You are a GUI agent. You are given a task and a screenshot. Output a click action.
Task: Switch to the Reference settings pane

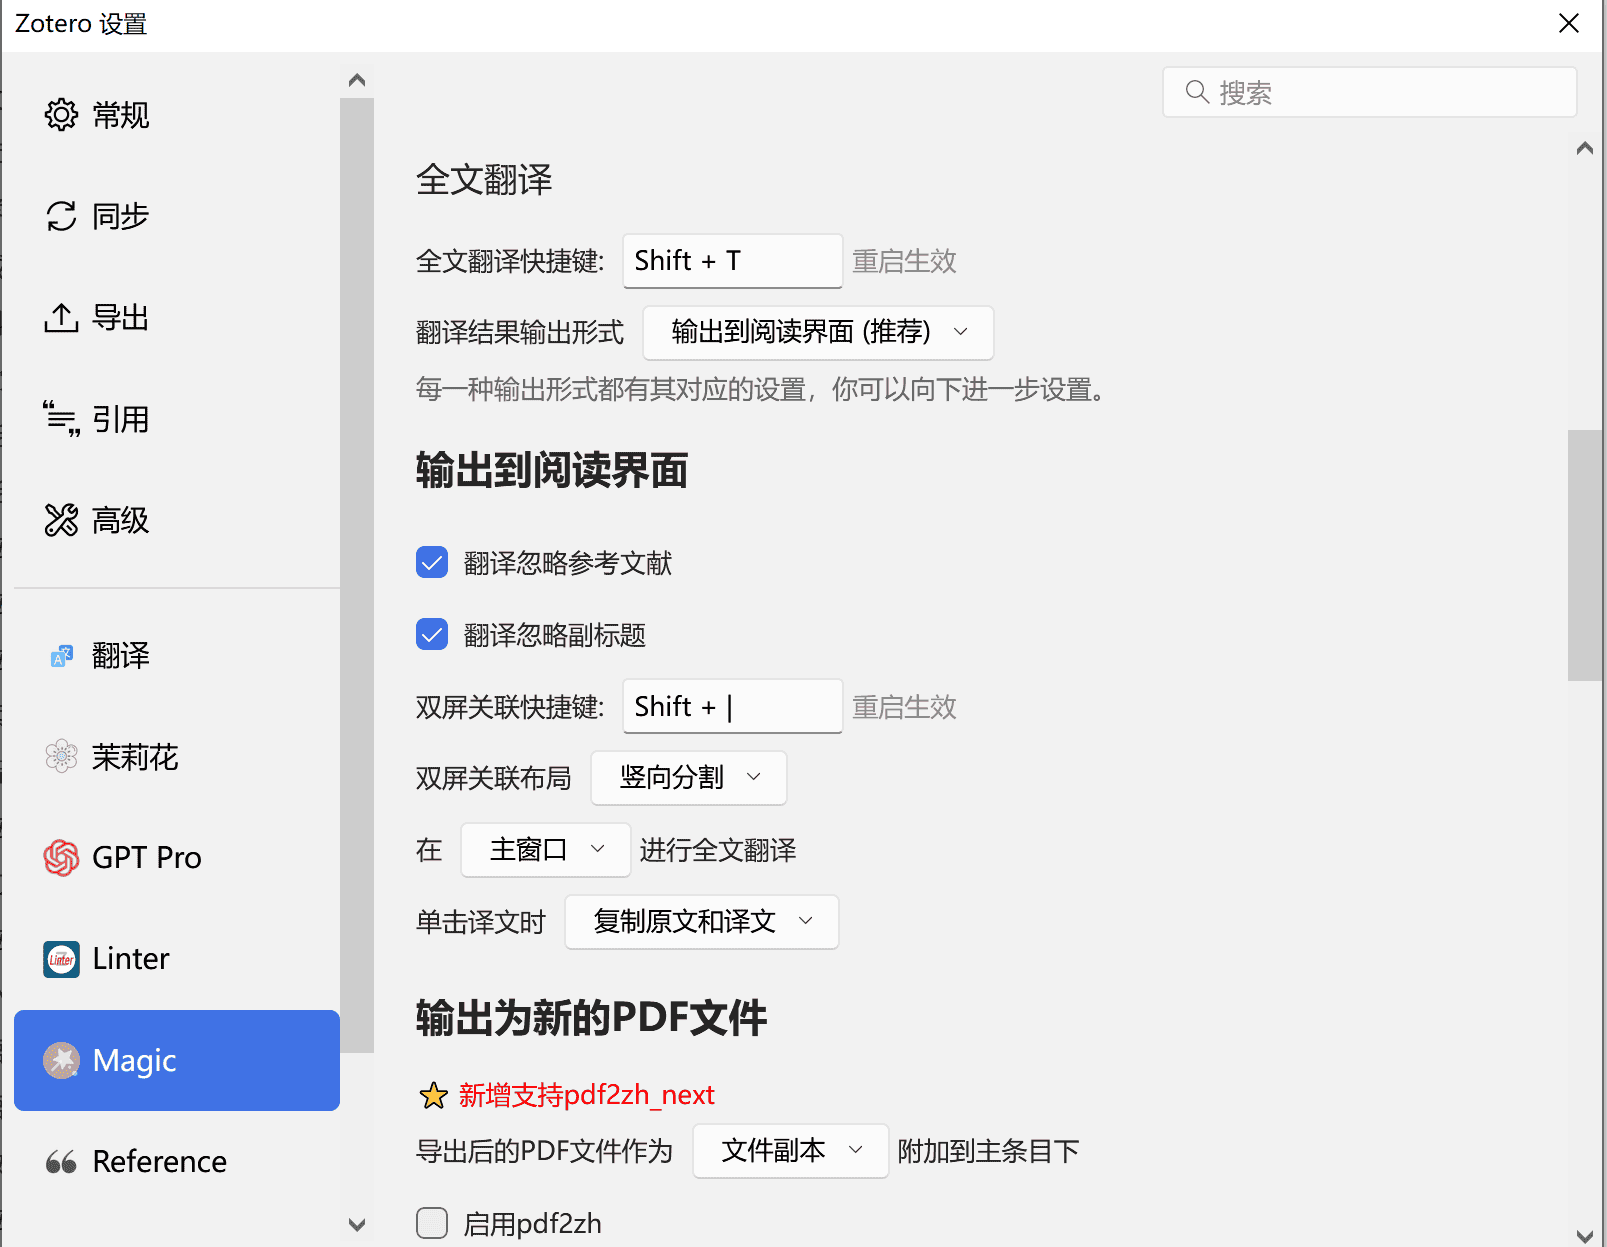click(x=158, y=1162)
